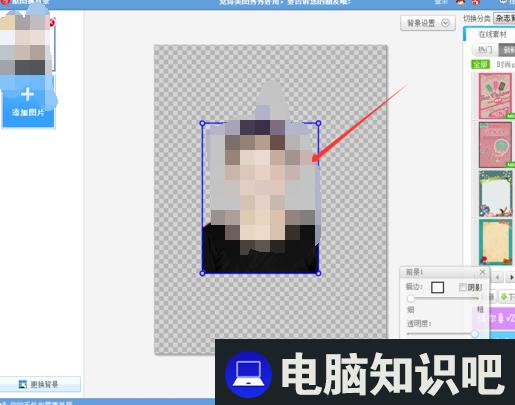
Task: Remove the thumbnail using its red X
Action: point(52,22)
